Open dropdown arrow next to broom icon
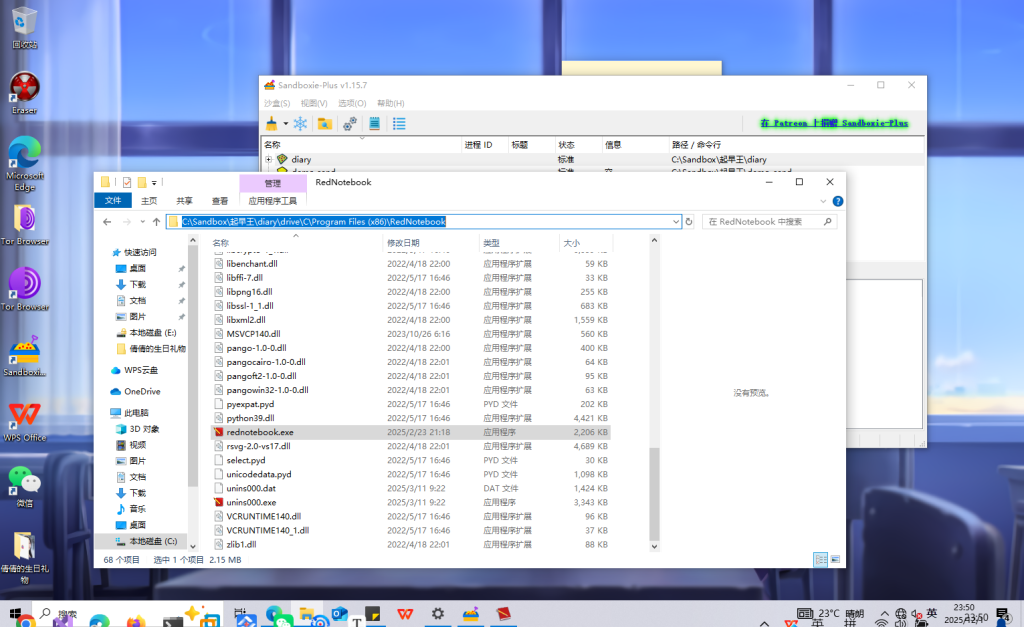Image resolution: width=1024 pixels, height=627 pixels. pyautogui.click(x=285, y=124)
